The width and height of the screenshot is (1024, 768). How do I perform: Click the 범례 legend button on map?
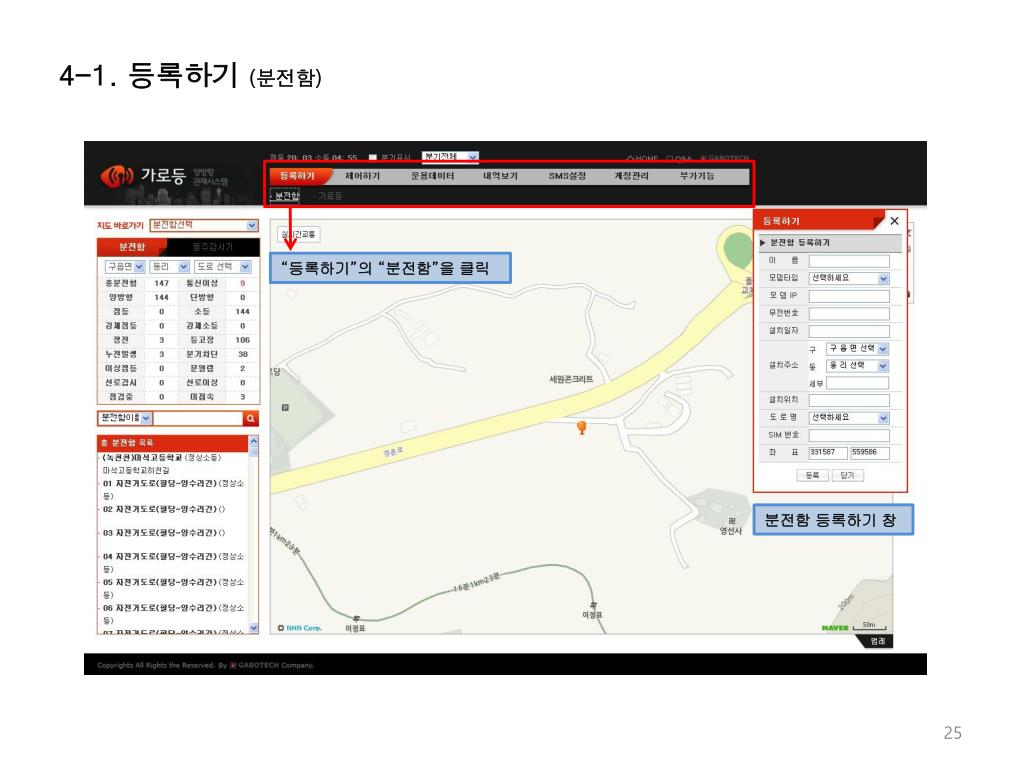tap(876, 641)
